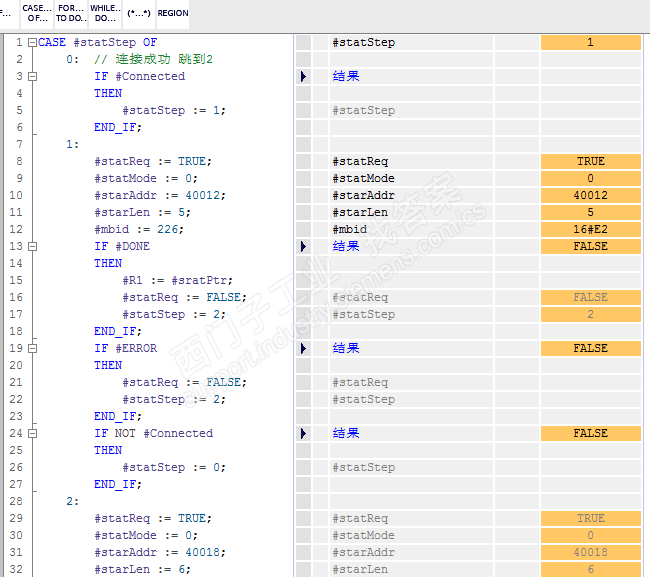Click the code '#statStep := 0;'
The width and height of the screenshot is (650, 577).
tap(174, 468)
